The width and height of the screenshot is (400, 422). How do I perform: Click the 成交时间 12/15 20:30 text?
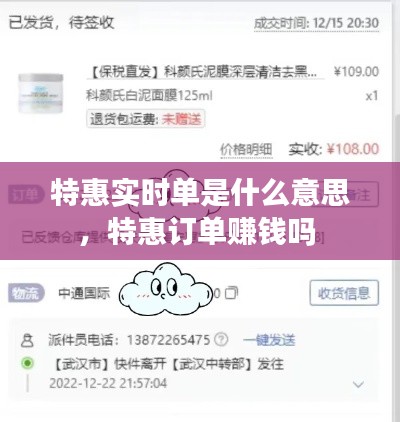click(316, 23)
